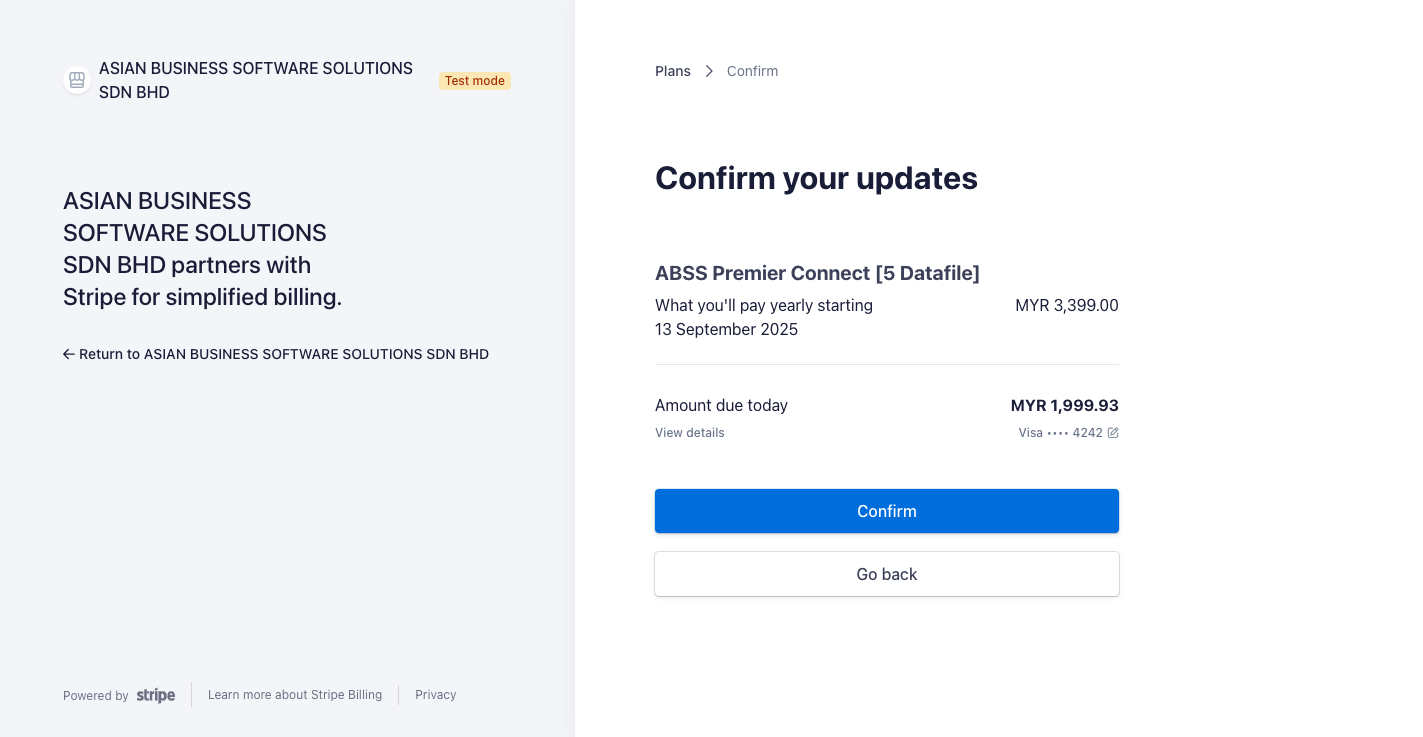Click the merchant storefront icon
The width and height of the screenshot is (1423, 737).
pos(77,80)
